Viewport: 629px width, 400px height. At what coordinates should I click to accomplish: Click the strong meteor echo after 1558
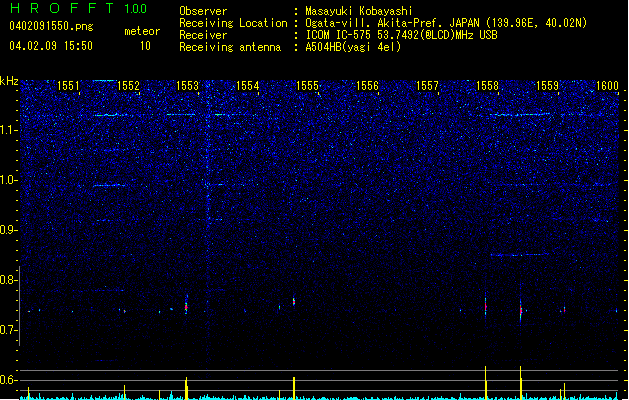click(521, 310)
